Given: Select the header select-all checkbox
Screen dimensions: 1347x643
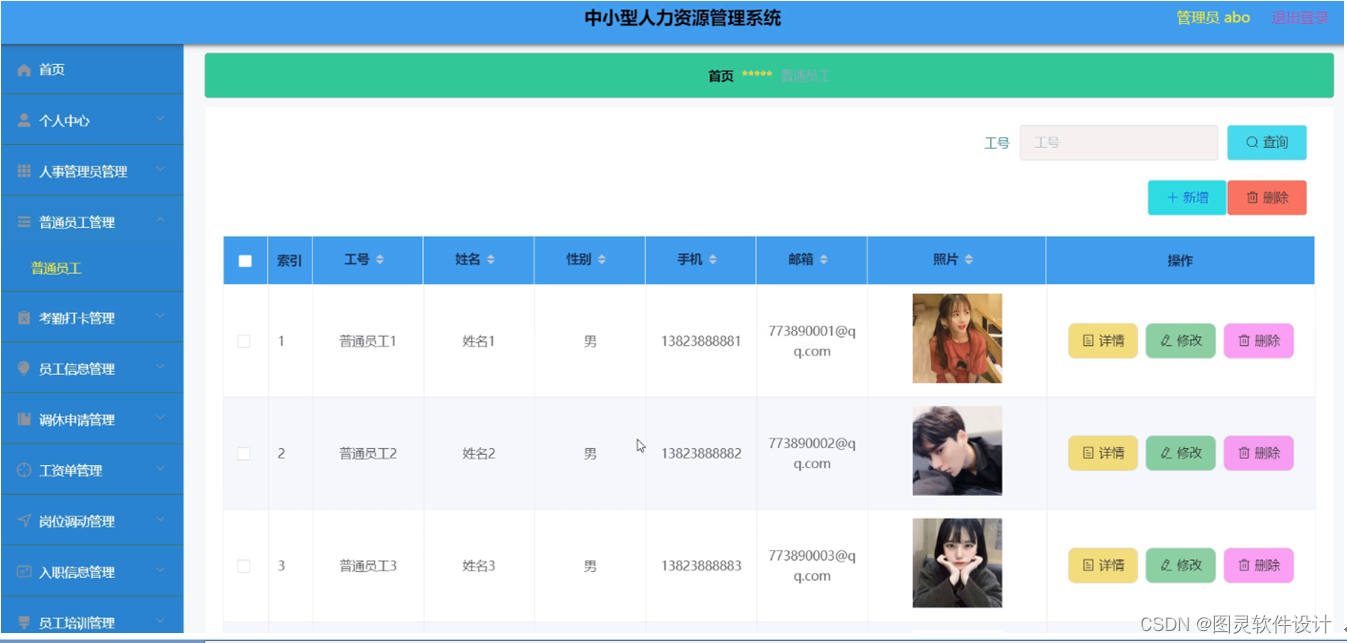Looking at the screenshot, I should coord(245,261).
